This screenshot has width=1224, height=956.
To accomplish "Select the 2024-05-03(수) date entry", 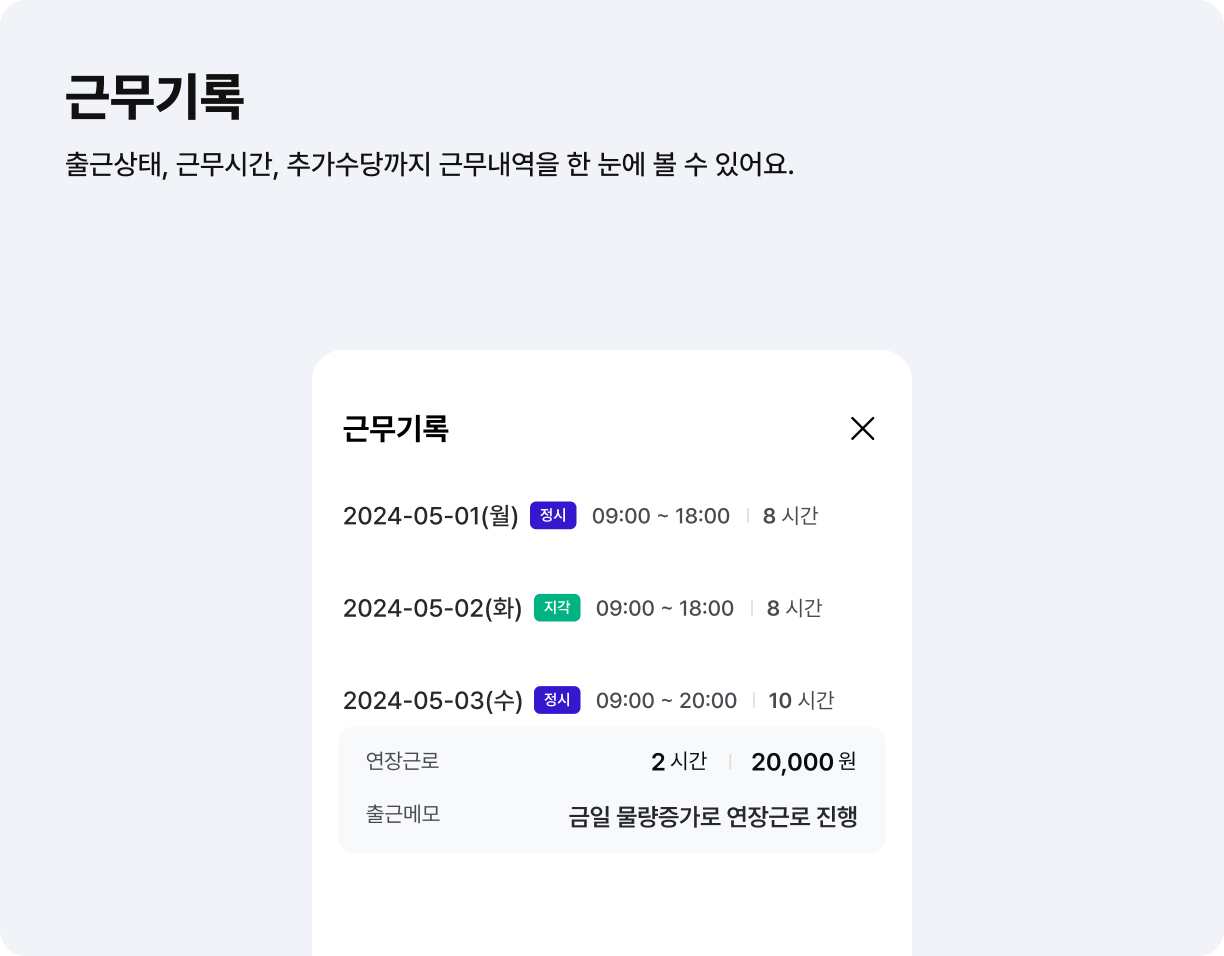I will (433, 700).
